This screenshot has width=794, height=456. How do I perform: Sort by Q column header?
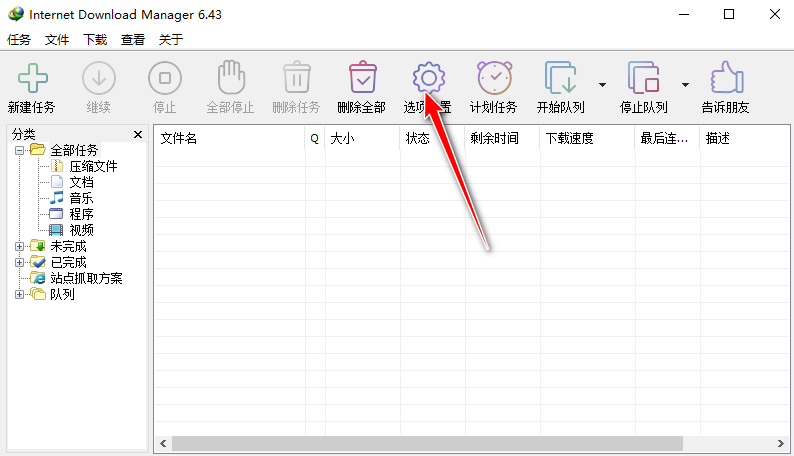314,138
